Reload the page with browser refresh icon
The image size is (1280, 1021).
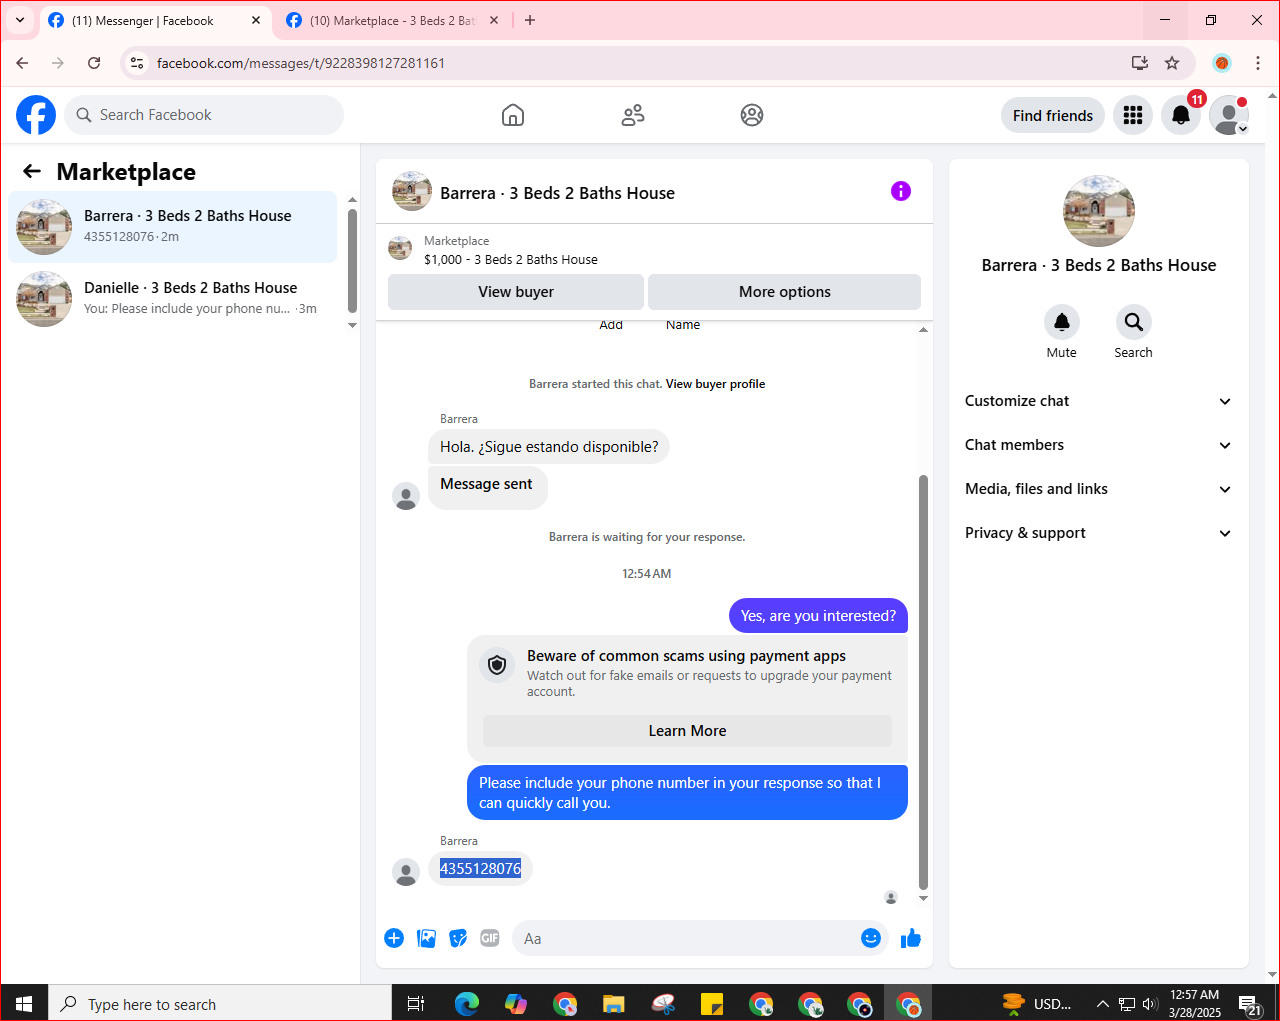94,63
